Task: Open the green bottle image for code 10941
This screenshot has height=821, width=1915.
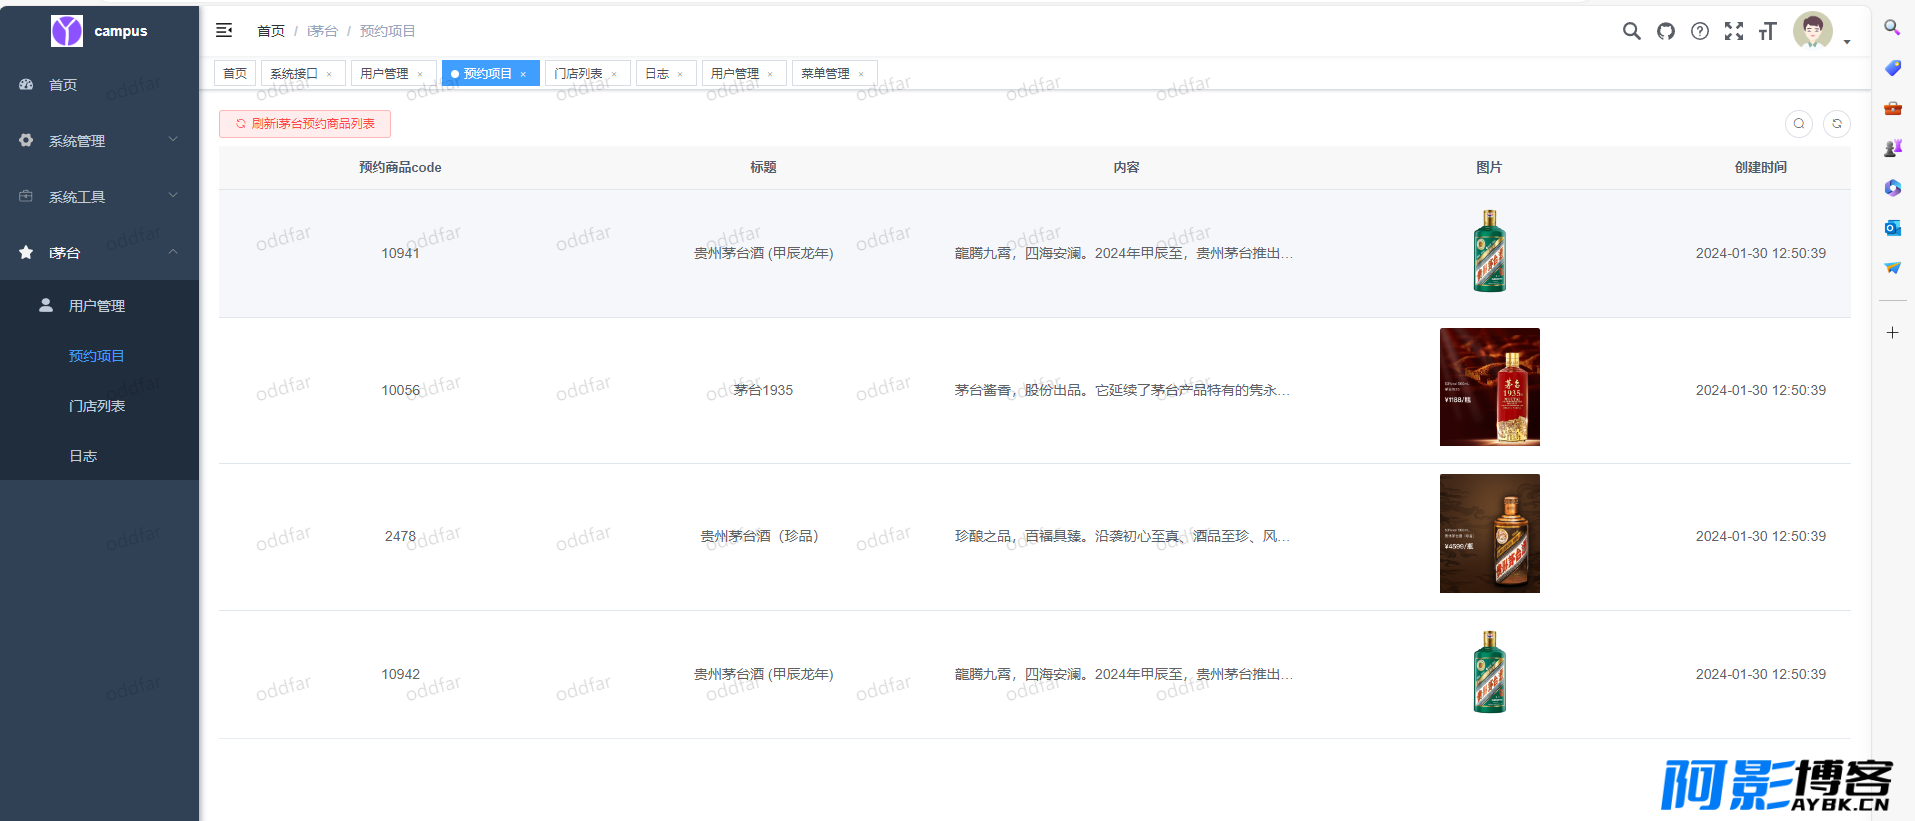Action: (1489, 251)
